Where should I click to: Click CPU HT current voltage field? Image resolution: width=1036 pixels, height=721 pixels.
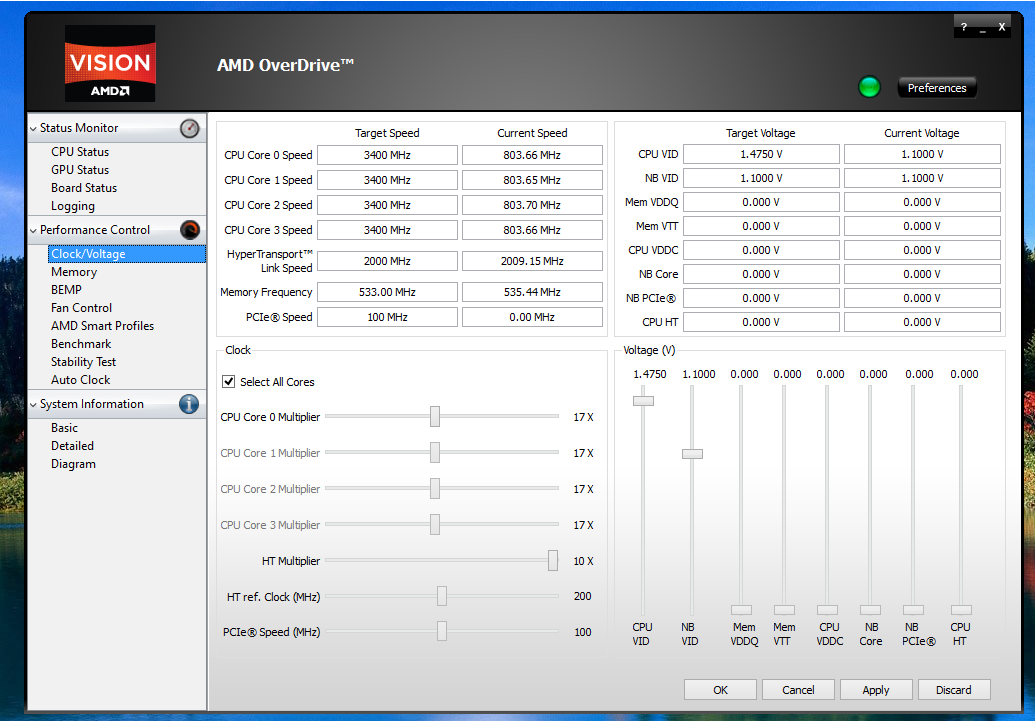(x=922, y=323)
